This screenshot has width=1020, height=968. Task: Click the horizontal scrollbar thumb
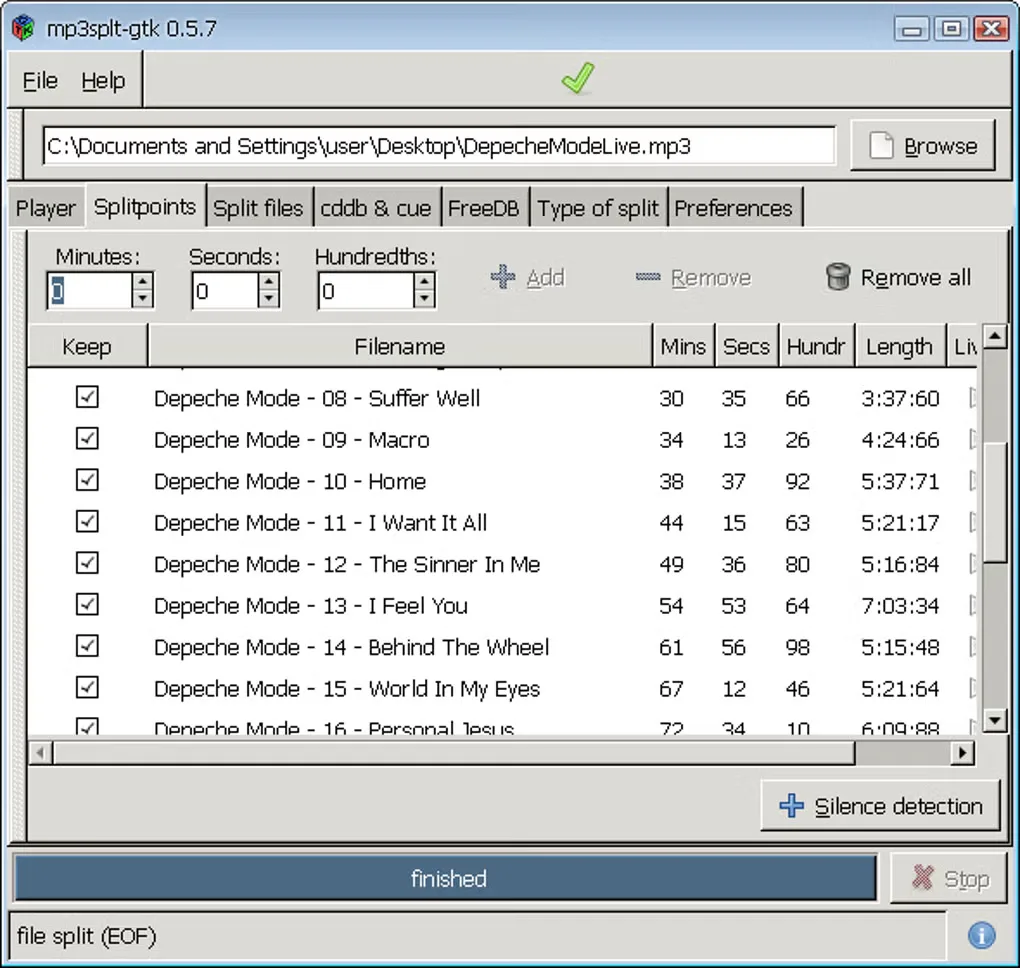[x=454, y=753]
